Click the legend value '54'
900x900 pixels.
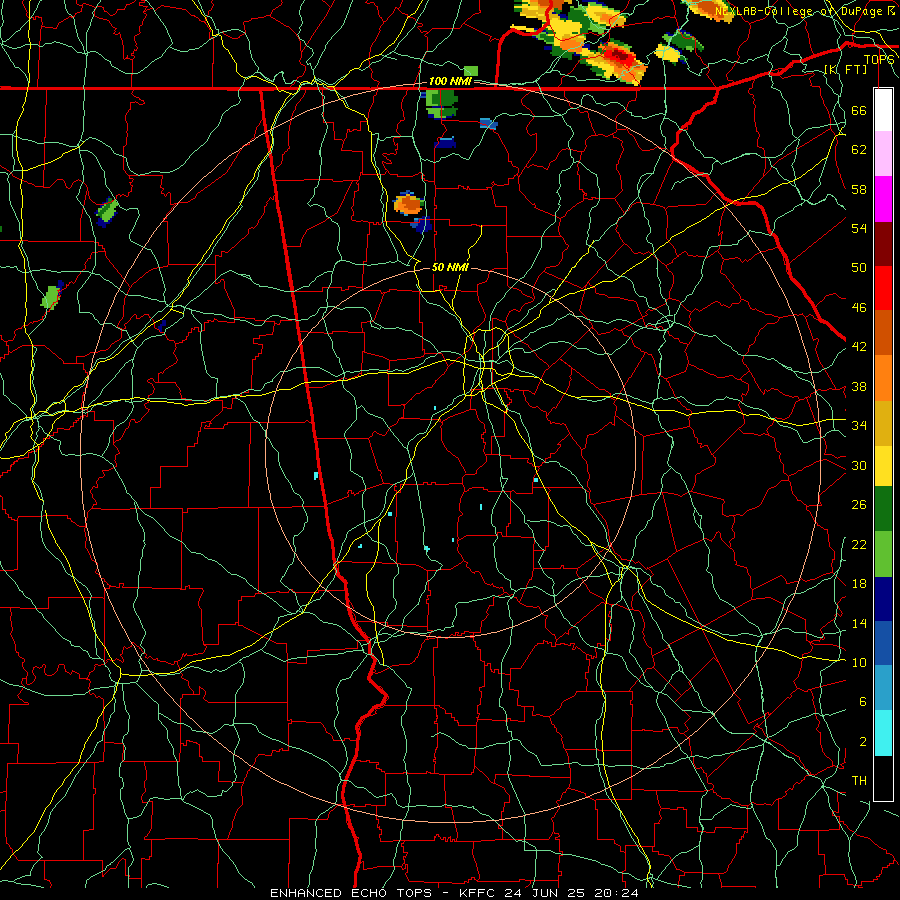[x=859, y=228]
